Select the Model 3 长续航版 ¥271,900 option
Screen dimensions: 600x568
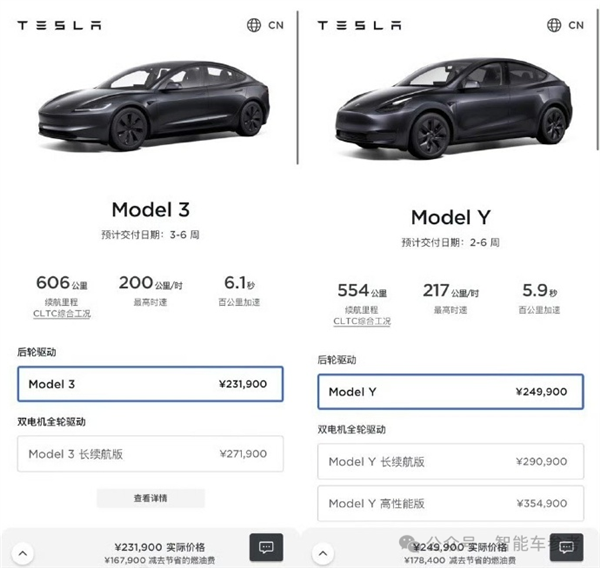150,454
